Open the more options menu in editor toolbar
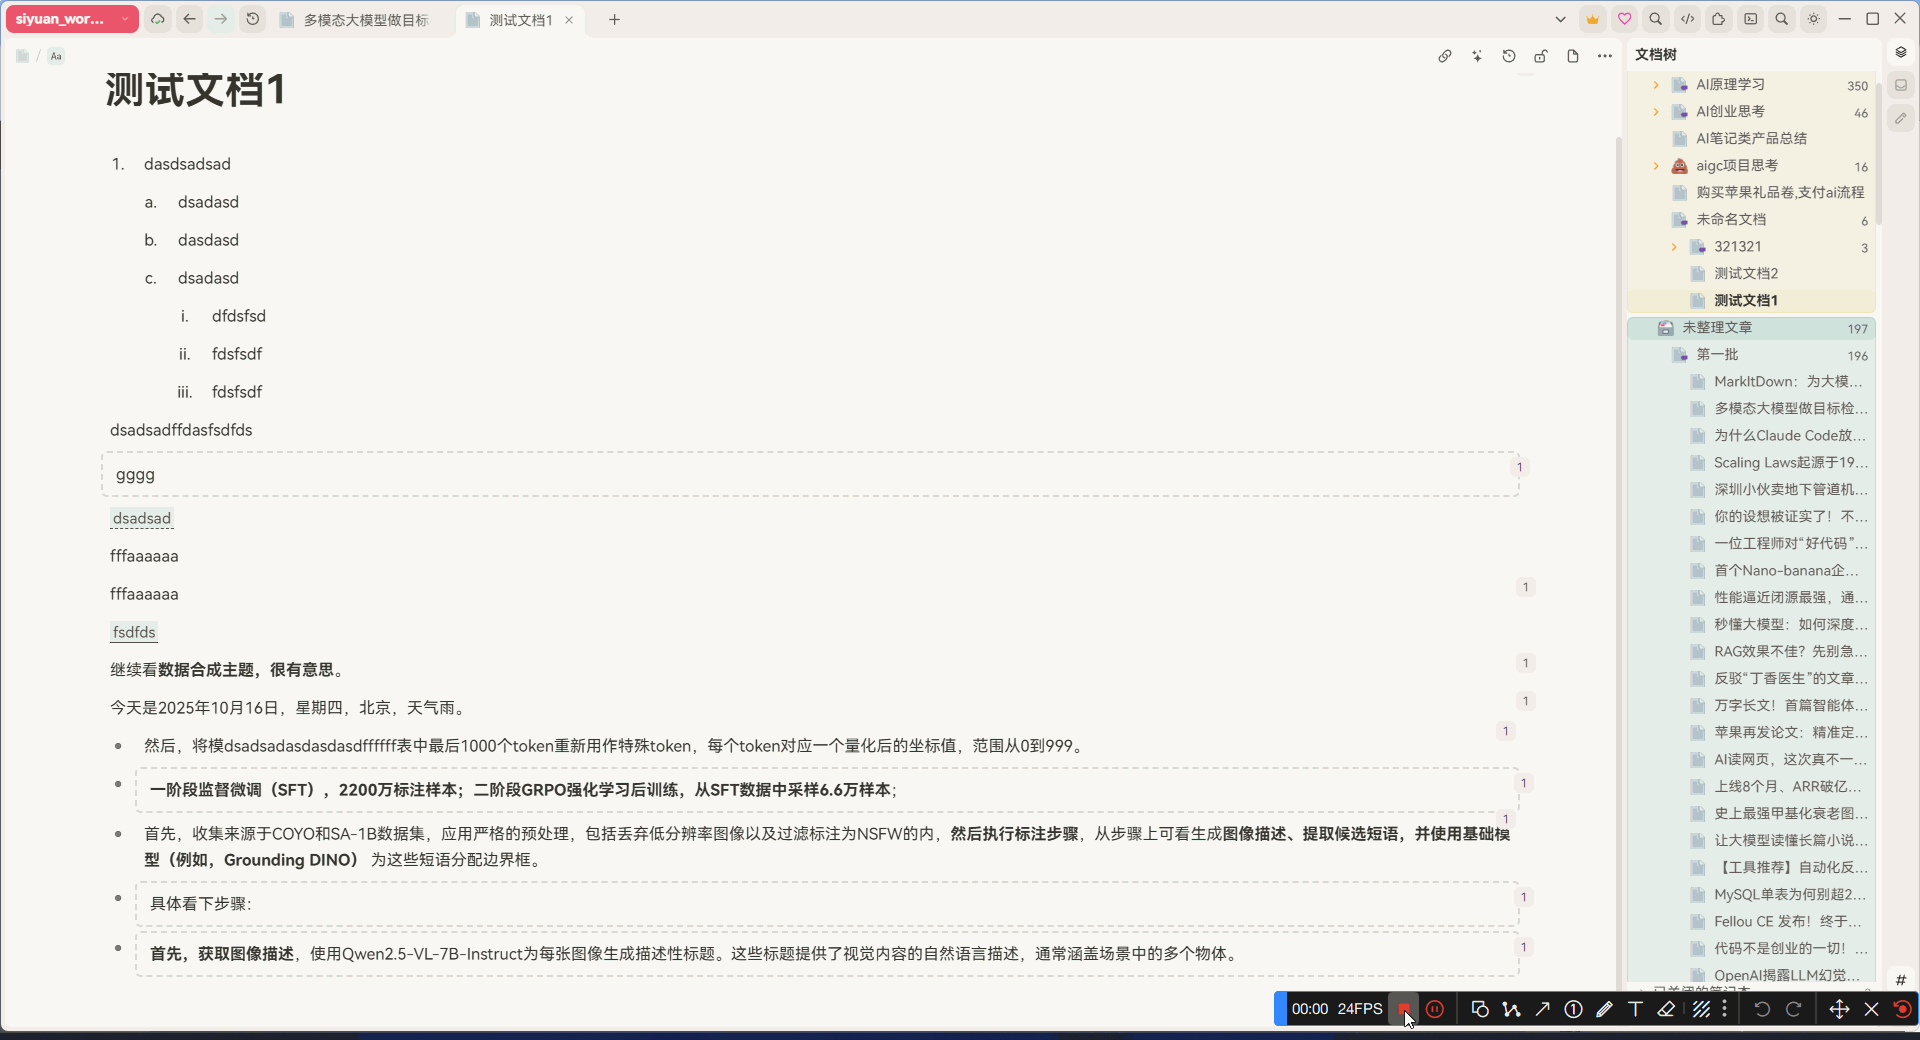This screenshot has width=1920, height=1040. [1604, 57]
